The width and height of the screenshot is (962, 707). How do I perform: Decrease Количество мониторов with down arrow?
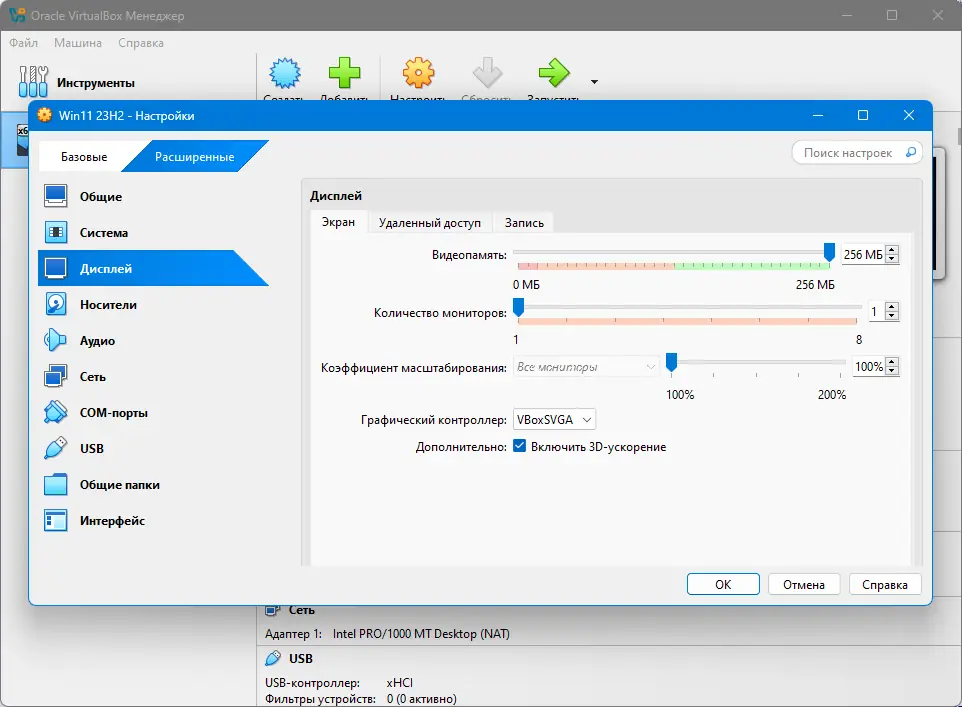[893, 316]
